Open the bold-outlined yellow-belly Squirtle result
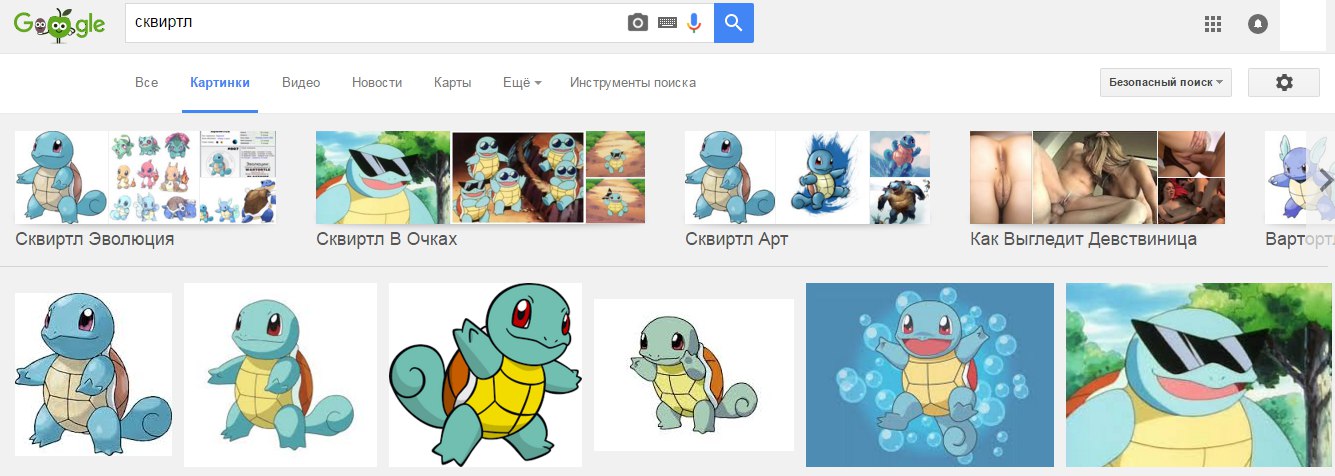This screenshot has width=1335, height=476. pos(486,375)
